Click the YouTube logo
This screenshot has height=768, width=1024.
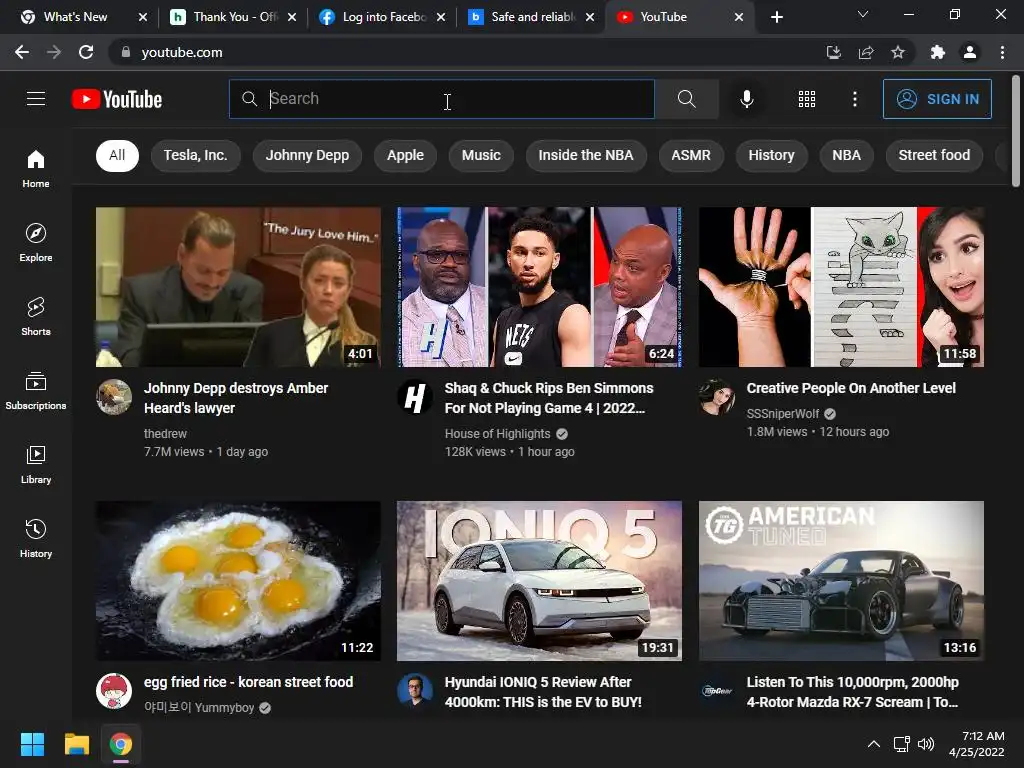click(x=117, y=99)
